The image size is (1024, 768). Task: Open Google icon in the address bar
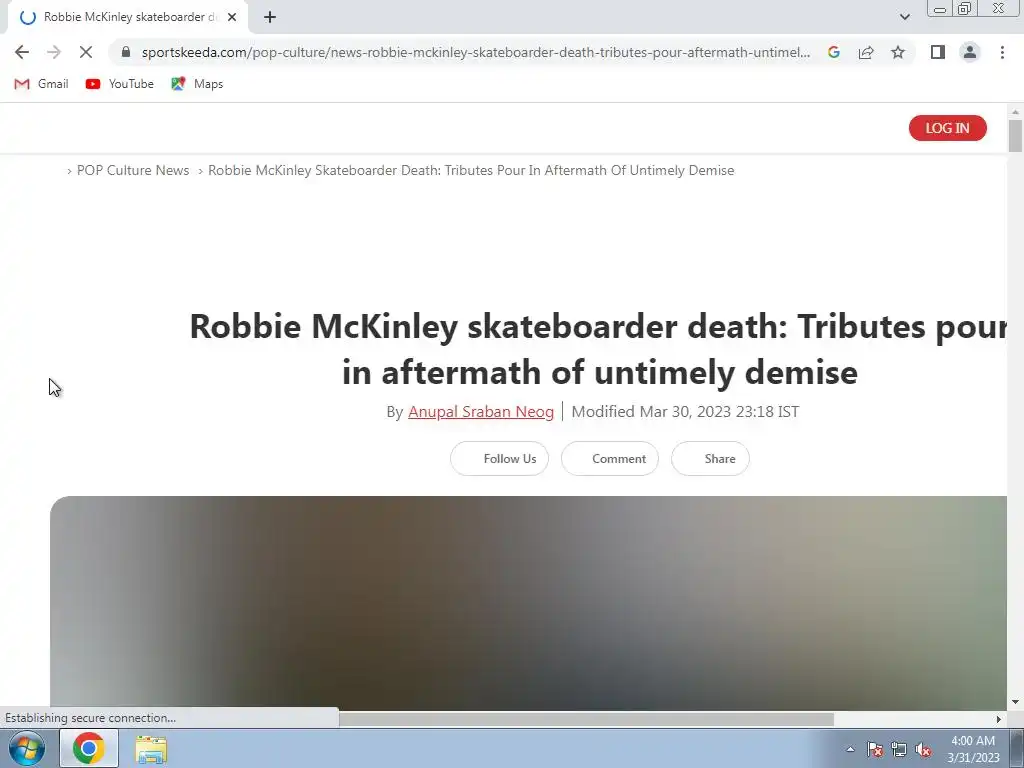coord(834,52)
